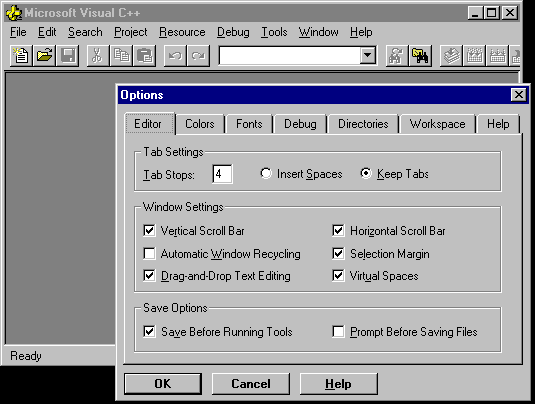
Task: Open the Window menu
Action: point(318,32)
